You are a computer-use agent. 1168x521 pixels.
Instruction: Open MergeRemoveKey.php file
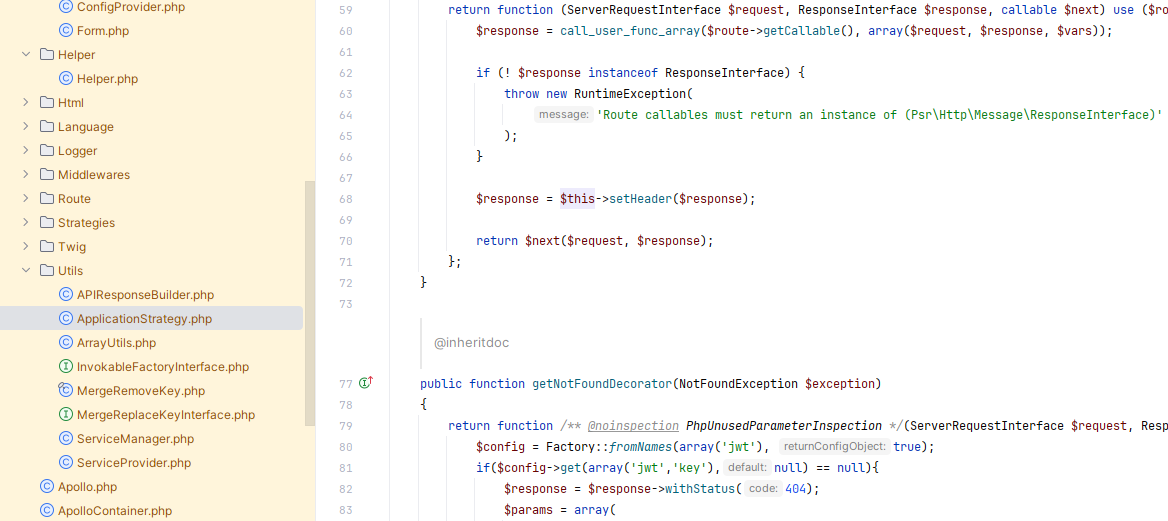[141, 391]
